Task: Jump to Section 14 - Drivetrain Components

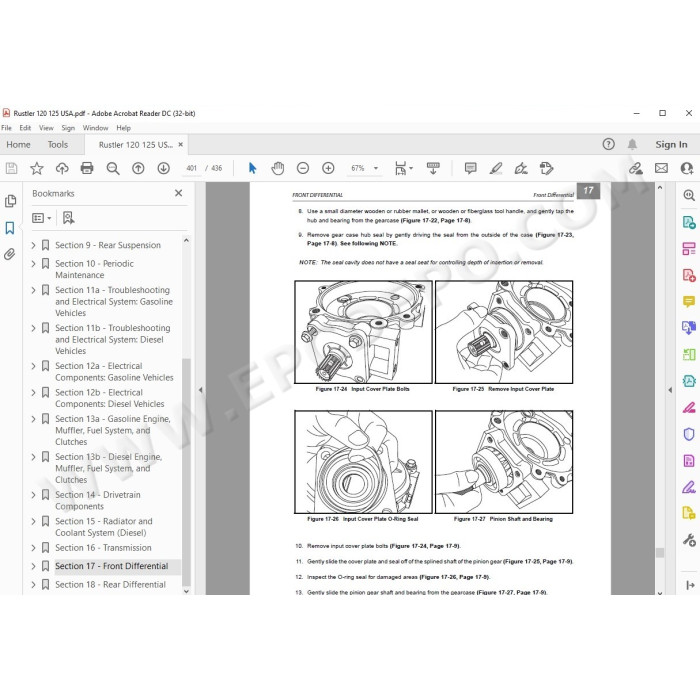Action: (x=98, y=501)
